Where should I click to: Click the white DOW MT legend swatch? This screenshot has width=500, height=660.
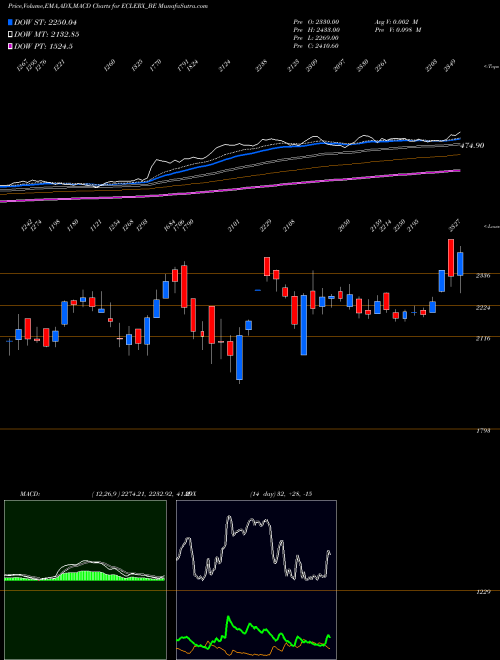[11, 35]
